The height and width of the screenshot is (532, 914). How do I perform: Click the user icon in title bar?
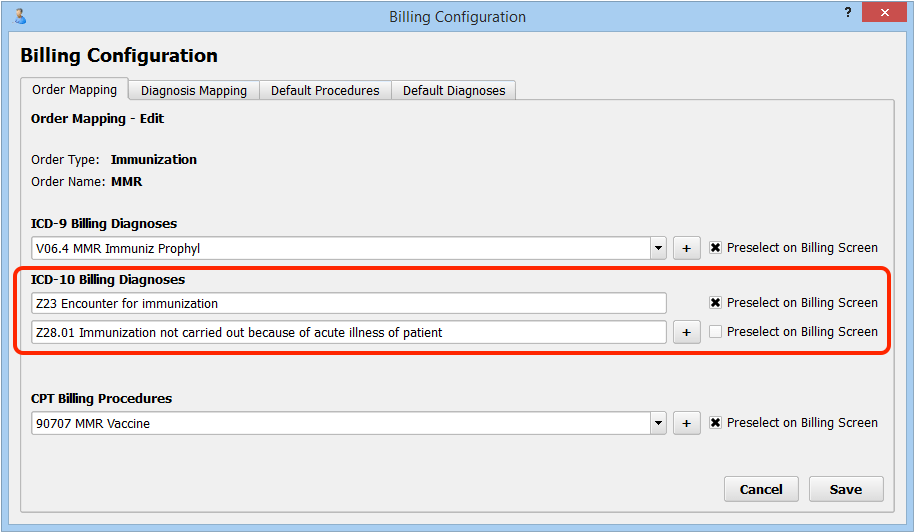pyautogui.click(x=20, y=16)
